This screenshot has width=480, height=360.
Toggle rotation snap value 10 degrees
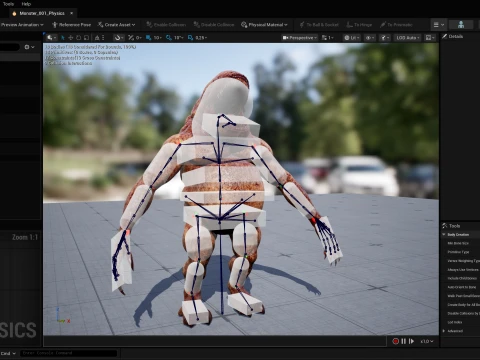[x=175, y=38]
